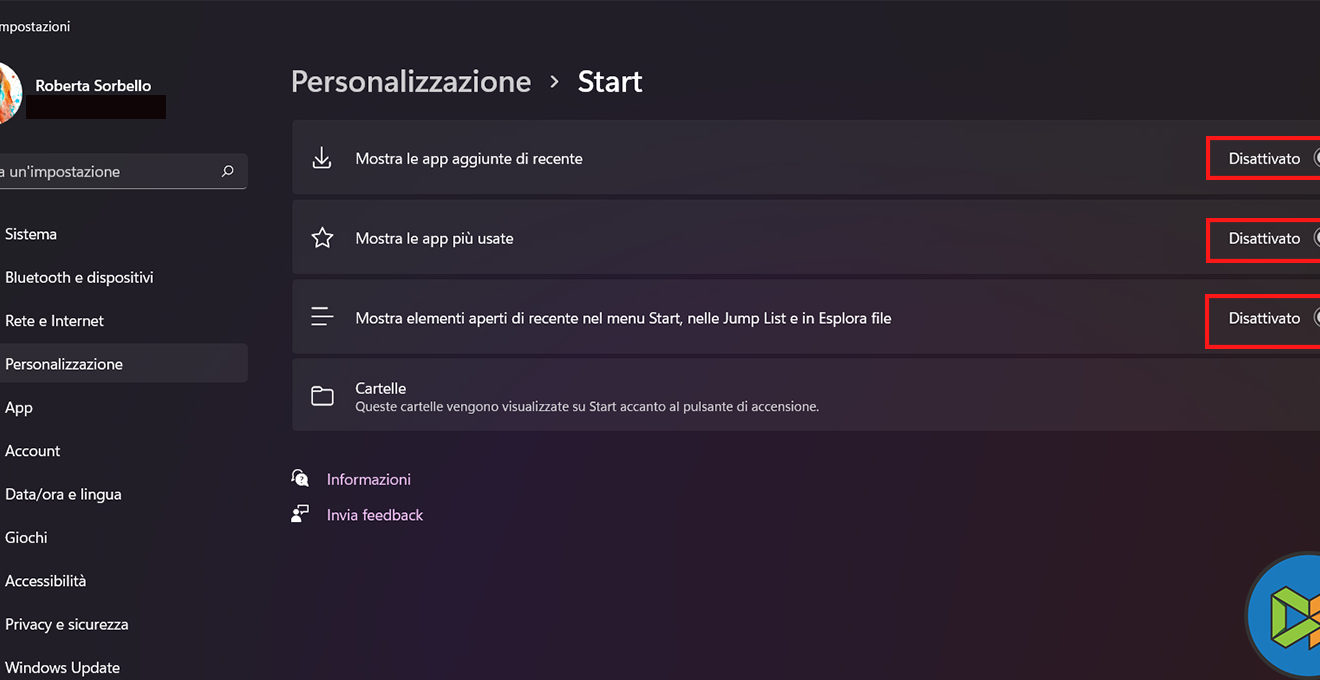Click the star icon beside most used apps

pyautogui.click(x=322, y=238)
